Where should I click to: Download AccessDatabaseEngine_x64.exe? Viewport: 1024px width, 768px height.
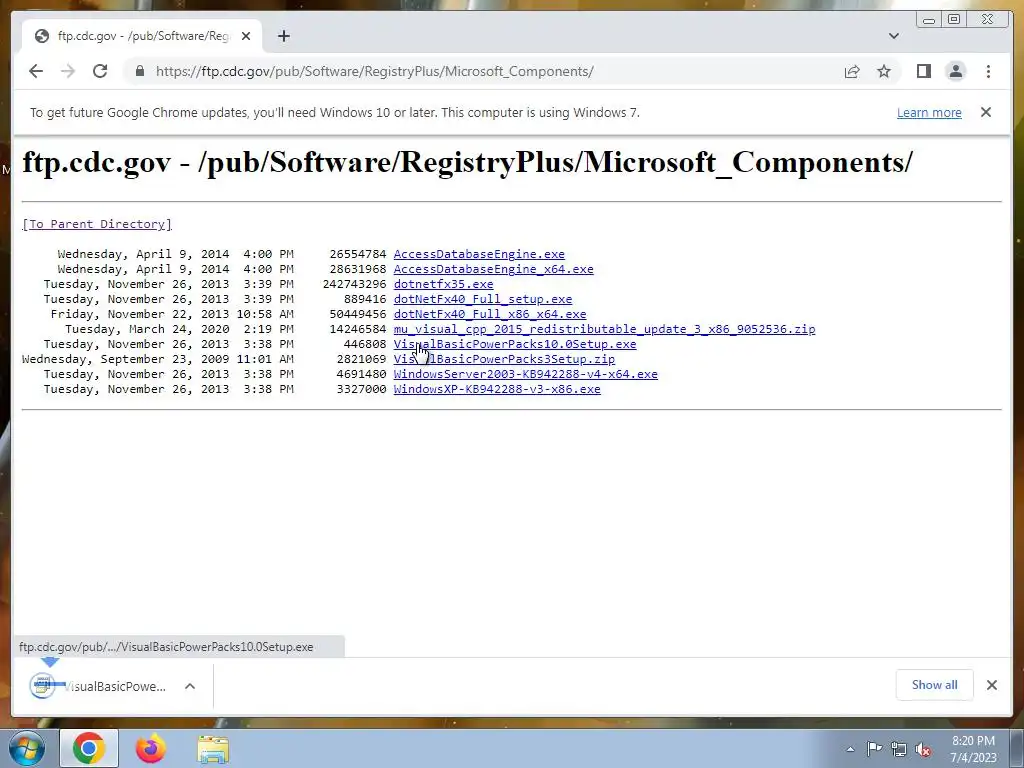pos(493,269)
